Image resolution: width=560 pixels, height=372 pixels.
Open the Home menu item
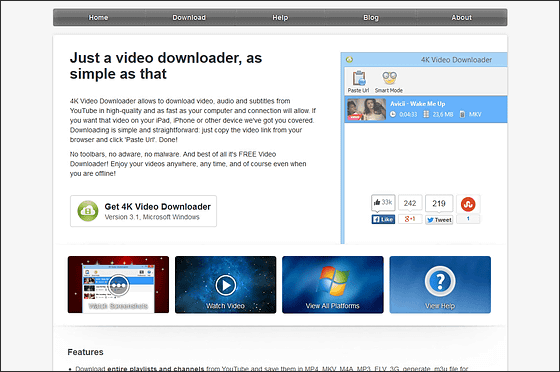coord(98,17)
